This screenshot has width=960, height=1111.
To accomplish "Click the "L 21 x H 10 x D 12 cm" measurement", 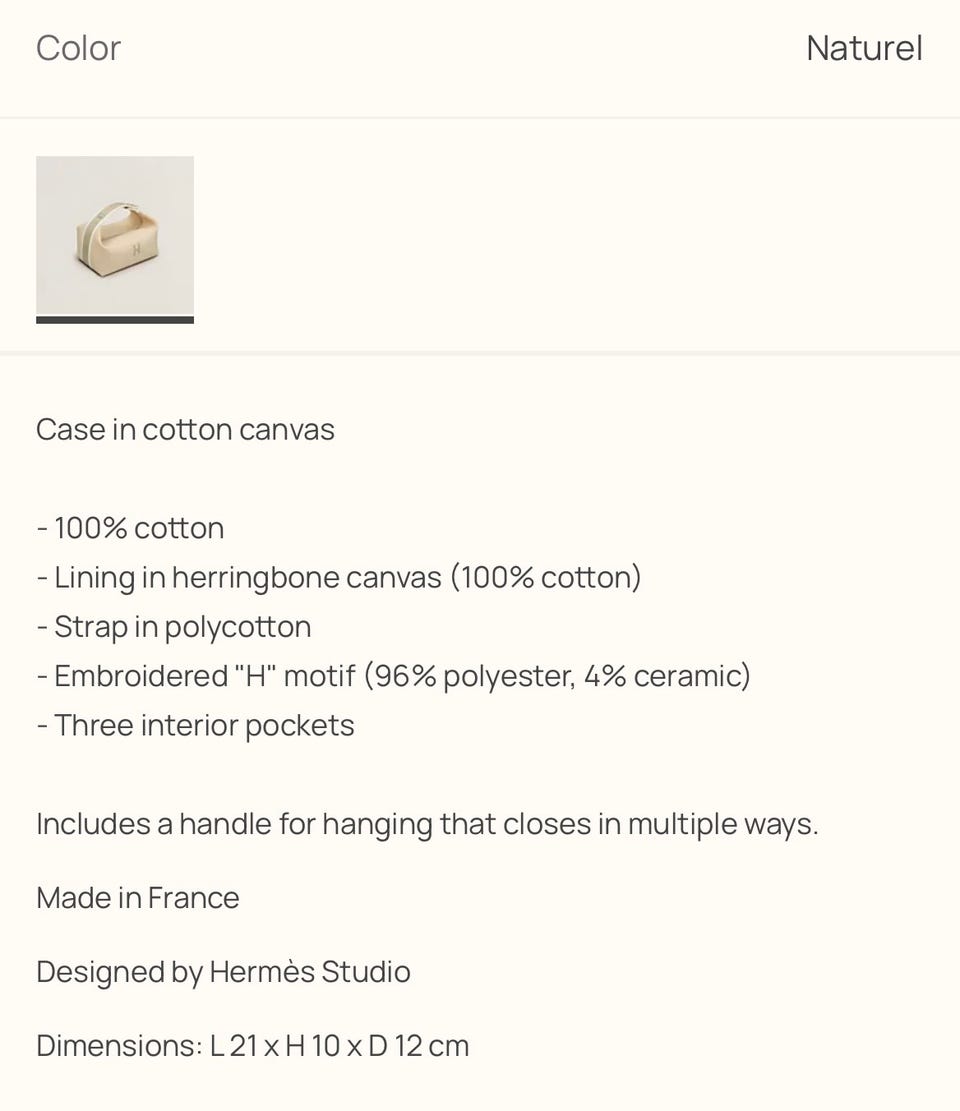I will (339, 1046).
